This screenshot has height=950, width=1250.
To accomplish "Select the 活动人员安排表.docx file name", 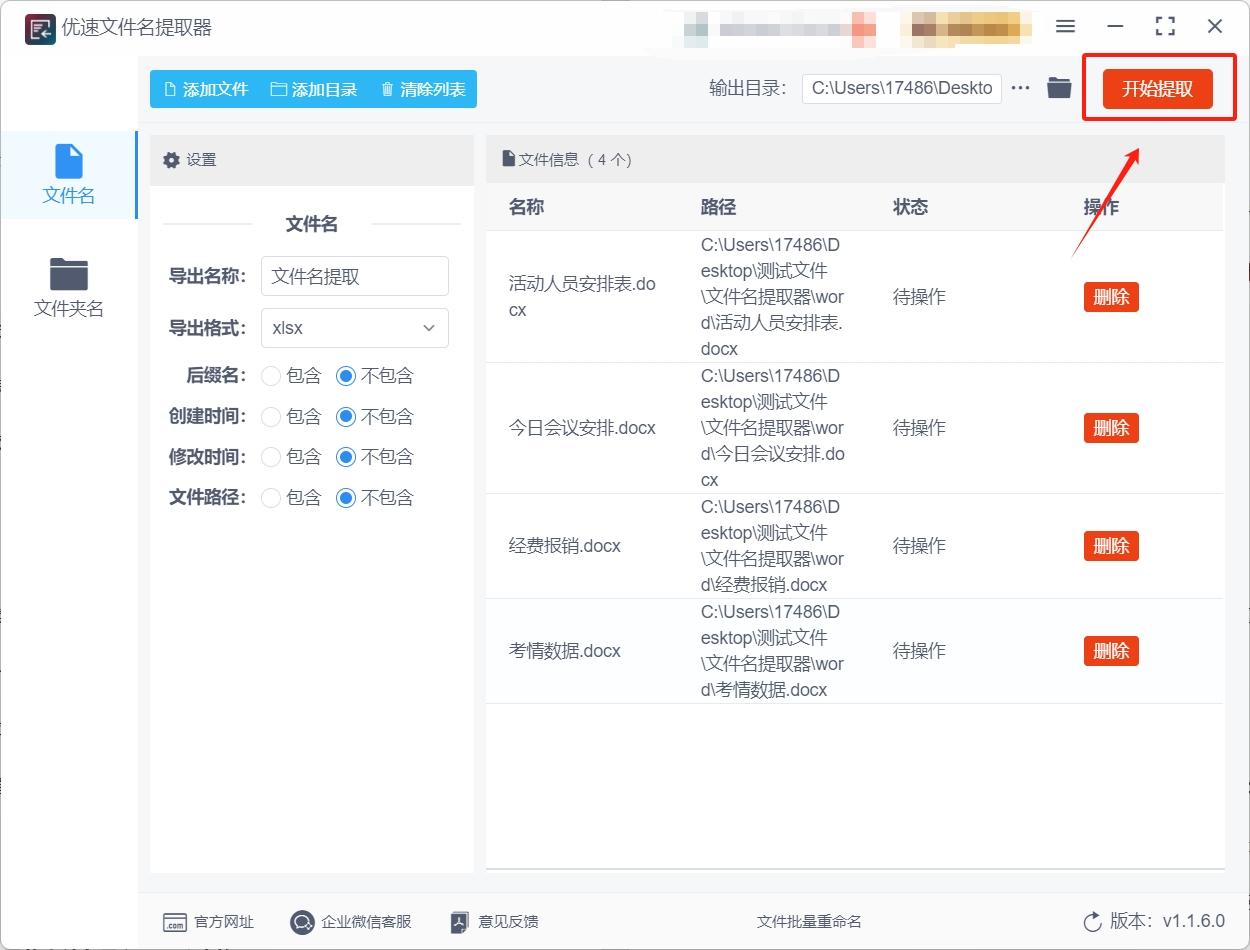I will [x=582, y=297].
